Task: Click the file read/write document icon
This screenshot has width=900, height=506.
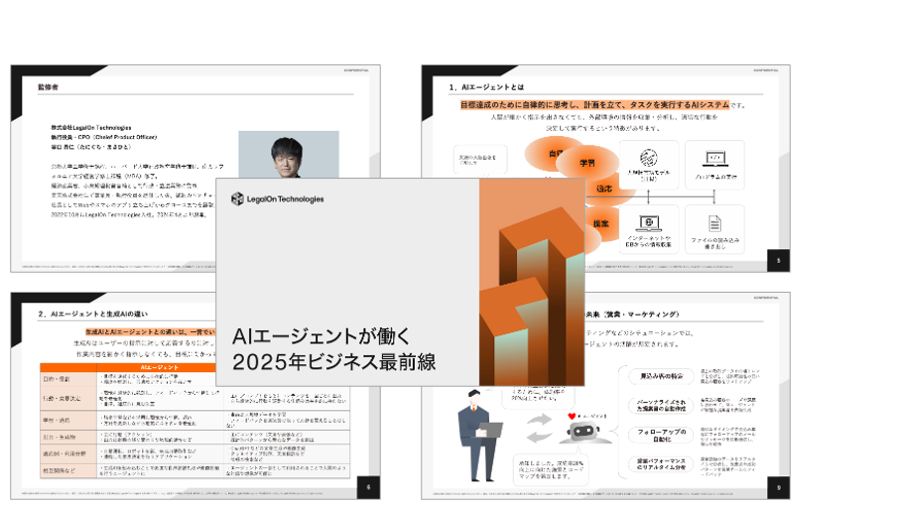Action: click(x=715, y=224)
